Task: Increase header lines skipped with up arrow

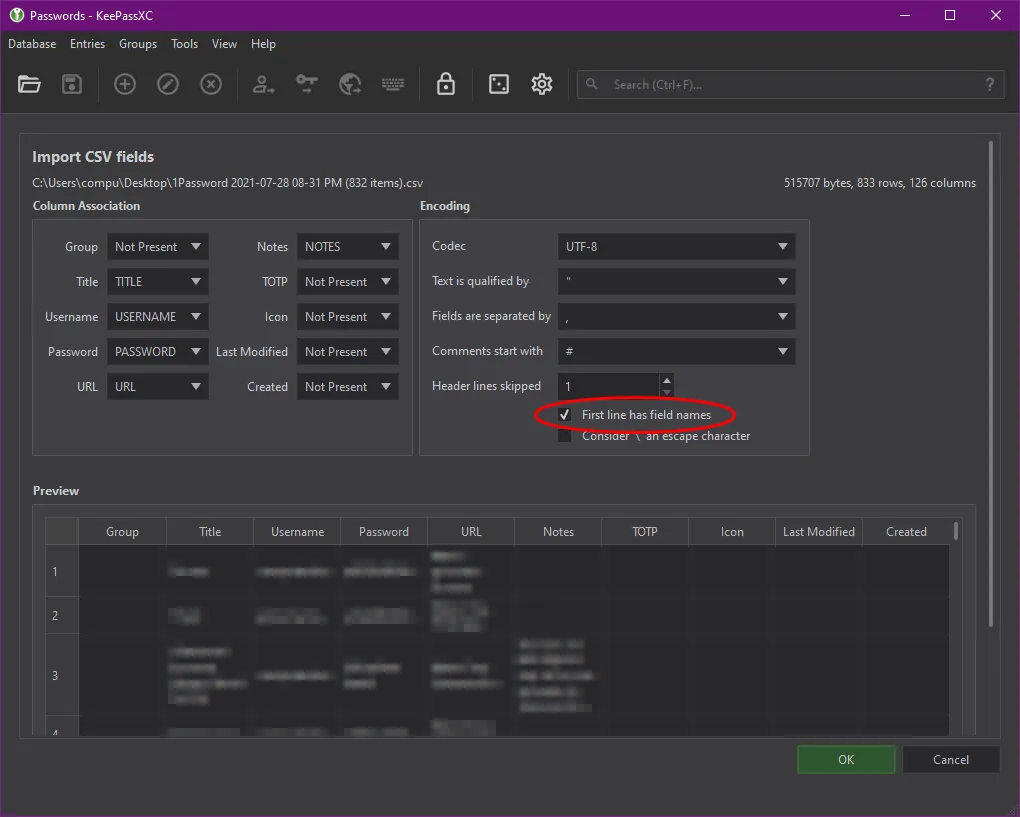Action: 667,379
